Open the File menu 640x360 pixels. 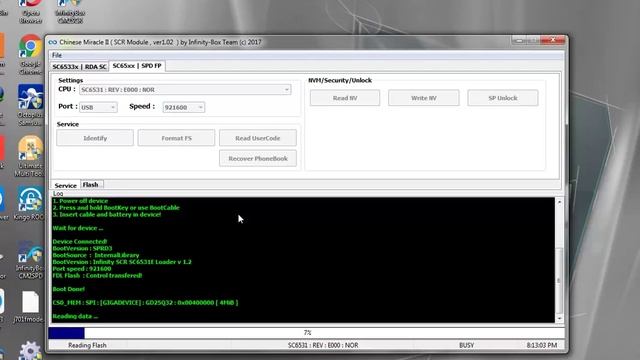57,55
